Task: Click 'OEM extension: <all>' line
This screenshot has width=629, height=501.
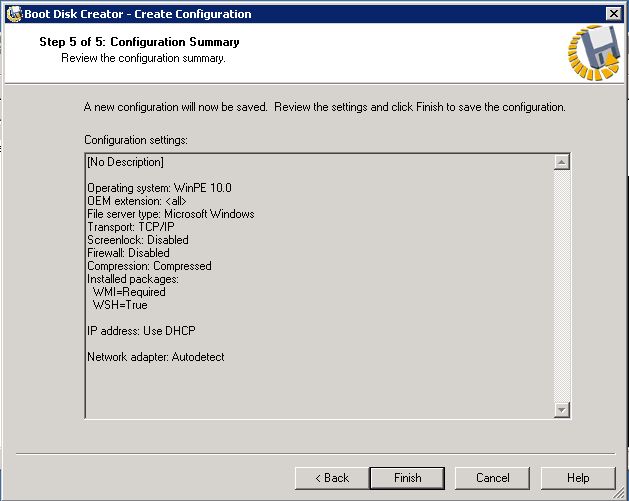Action: [x=137, y=201]
